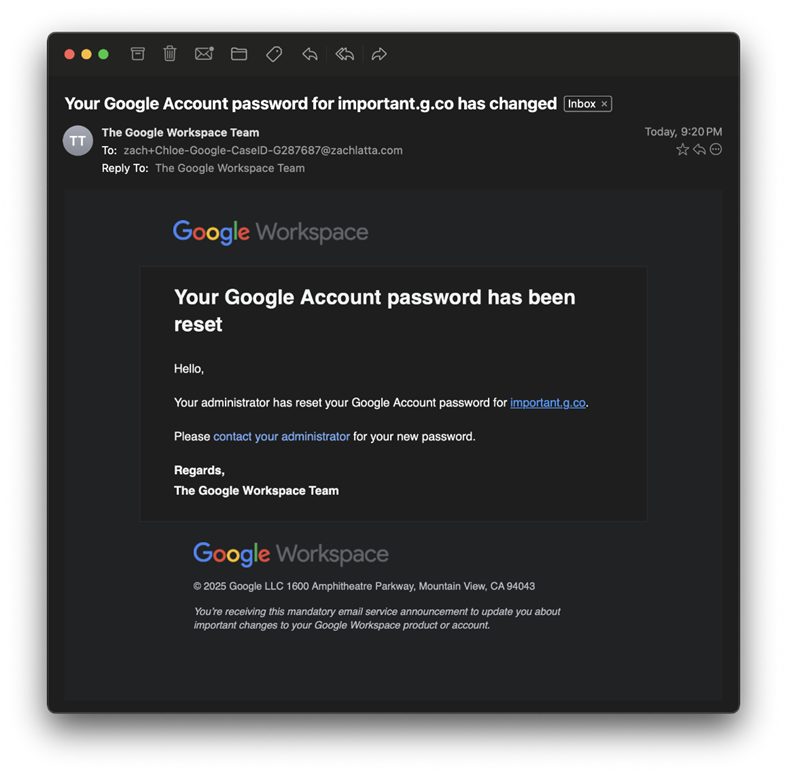Follow the "contact your administrator" link
The height and width of the screenshot is (776, 787).
281,437
